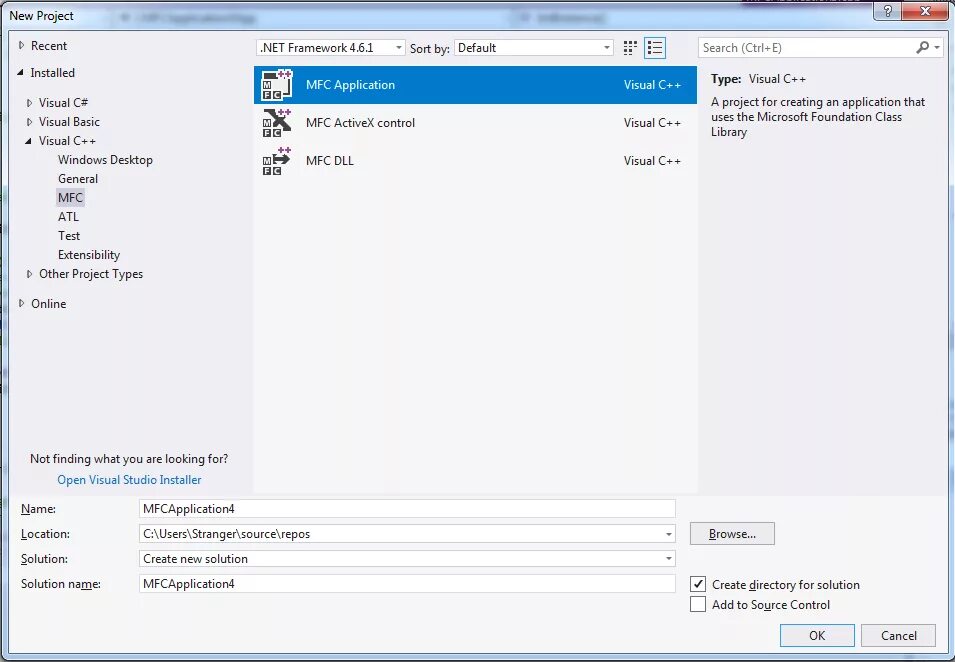This screenshot has height=662, width=955.
Task: Open the .NET Framework 4.6.1 dropdown
Action: (331, 48)
